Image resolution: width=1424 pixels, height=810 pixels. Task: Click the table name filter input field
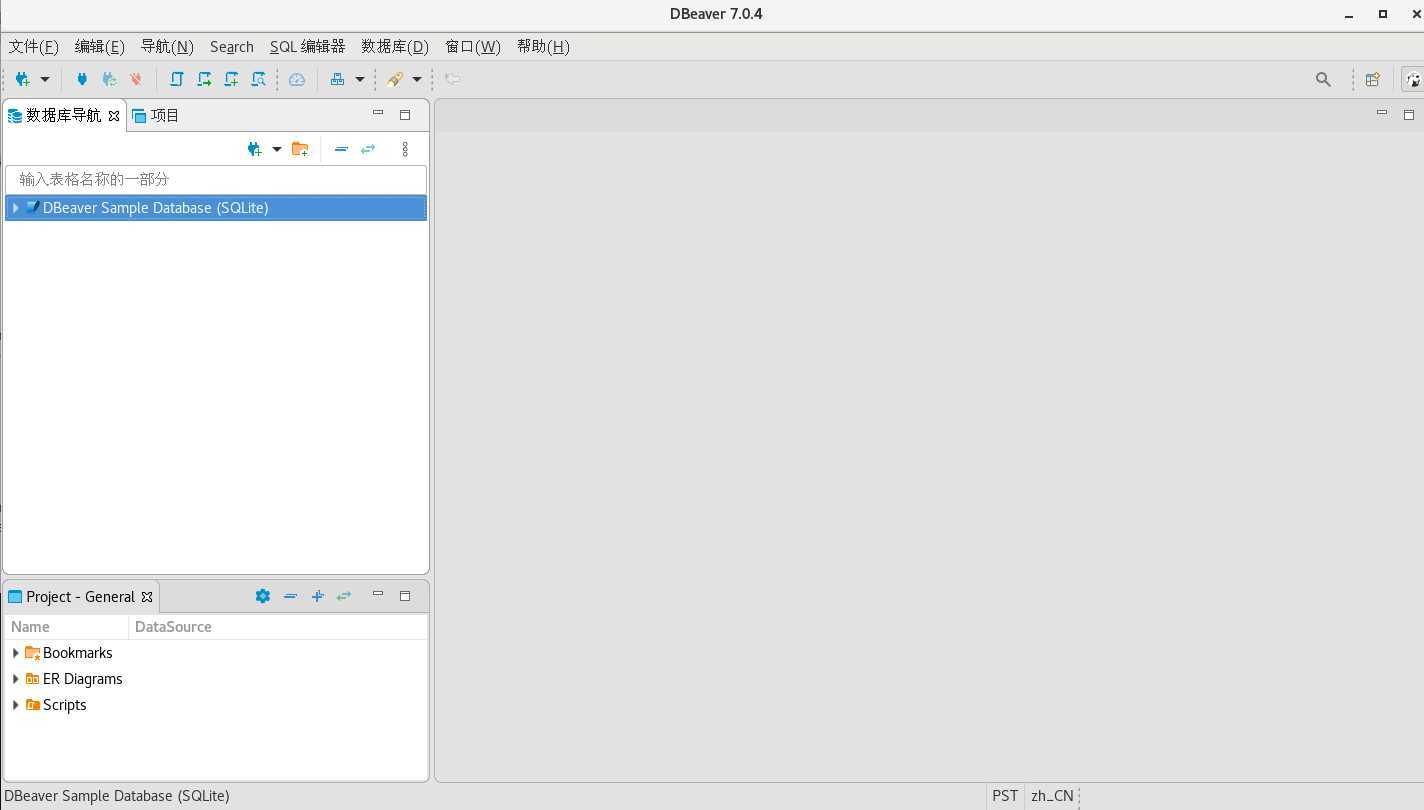216,179
